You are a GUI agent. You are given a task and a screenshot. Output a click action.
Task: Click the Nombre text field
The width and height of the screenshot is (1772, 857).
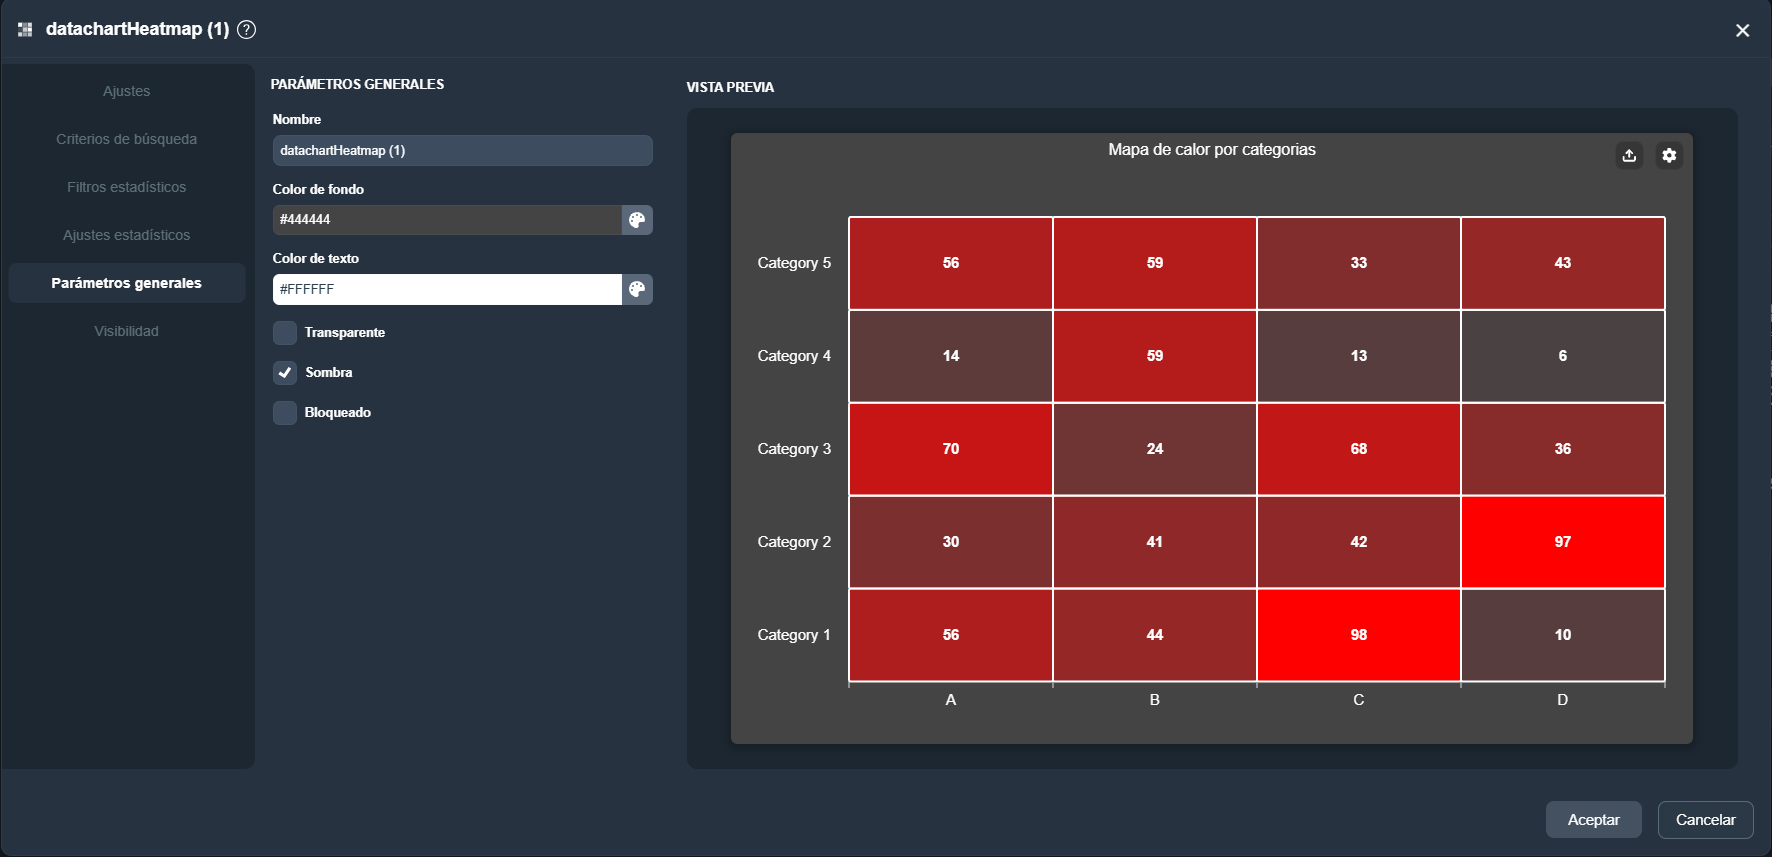[x=462, y=151]
